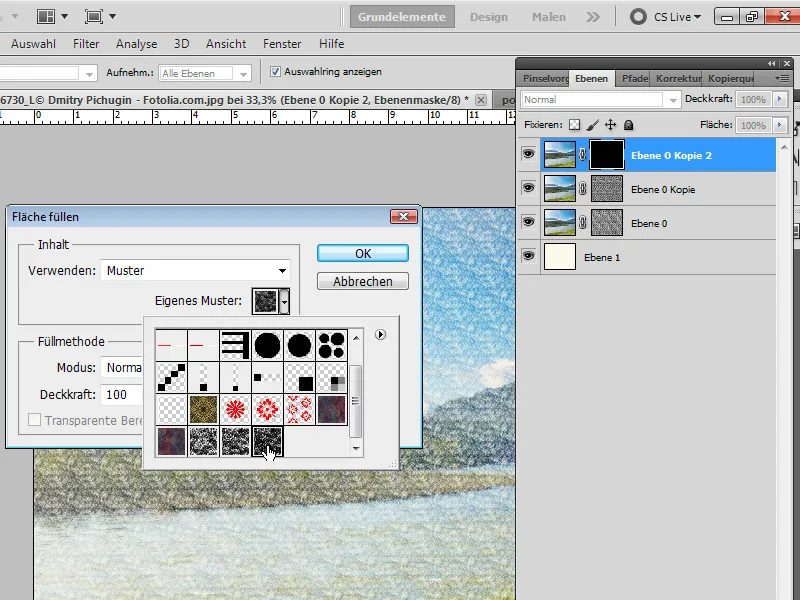Screen dimensions: 800x600
Task: Toggle the Transparente Bereiche checkbox
Action: [35, 420]
